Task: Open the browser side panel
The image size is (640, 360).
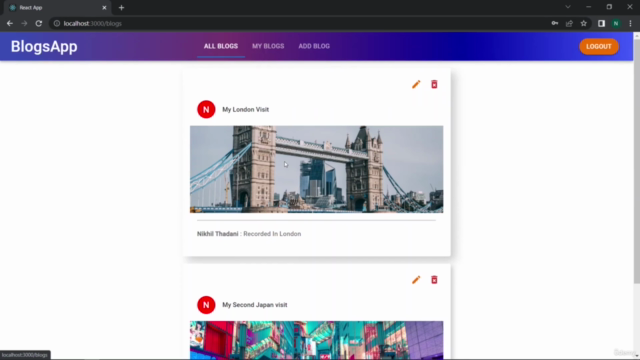Action: tap(601, 24)
